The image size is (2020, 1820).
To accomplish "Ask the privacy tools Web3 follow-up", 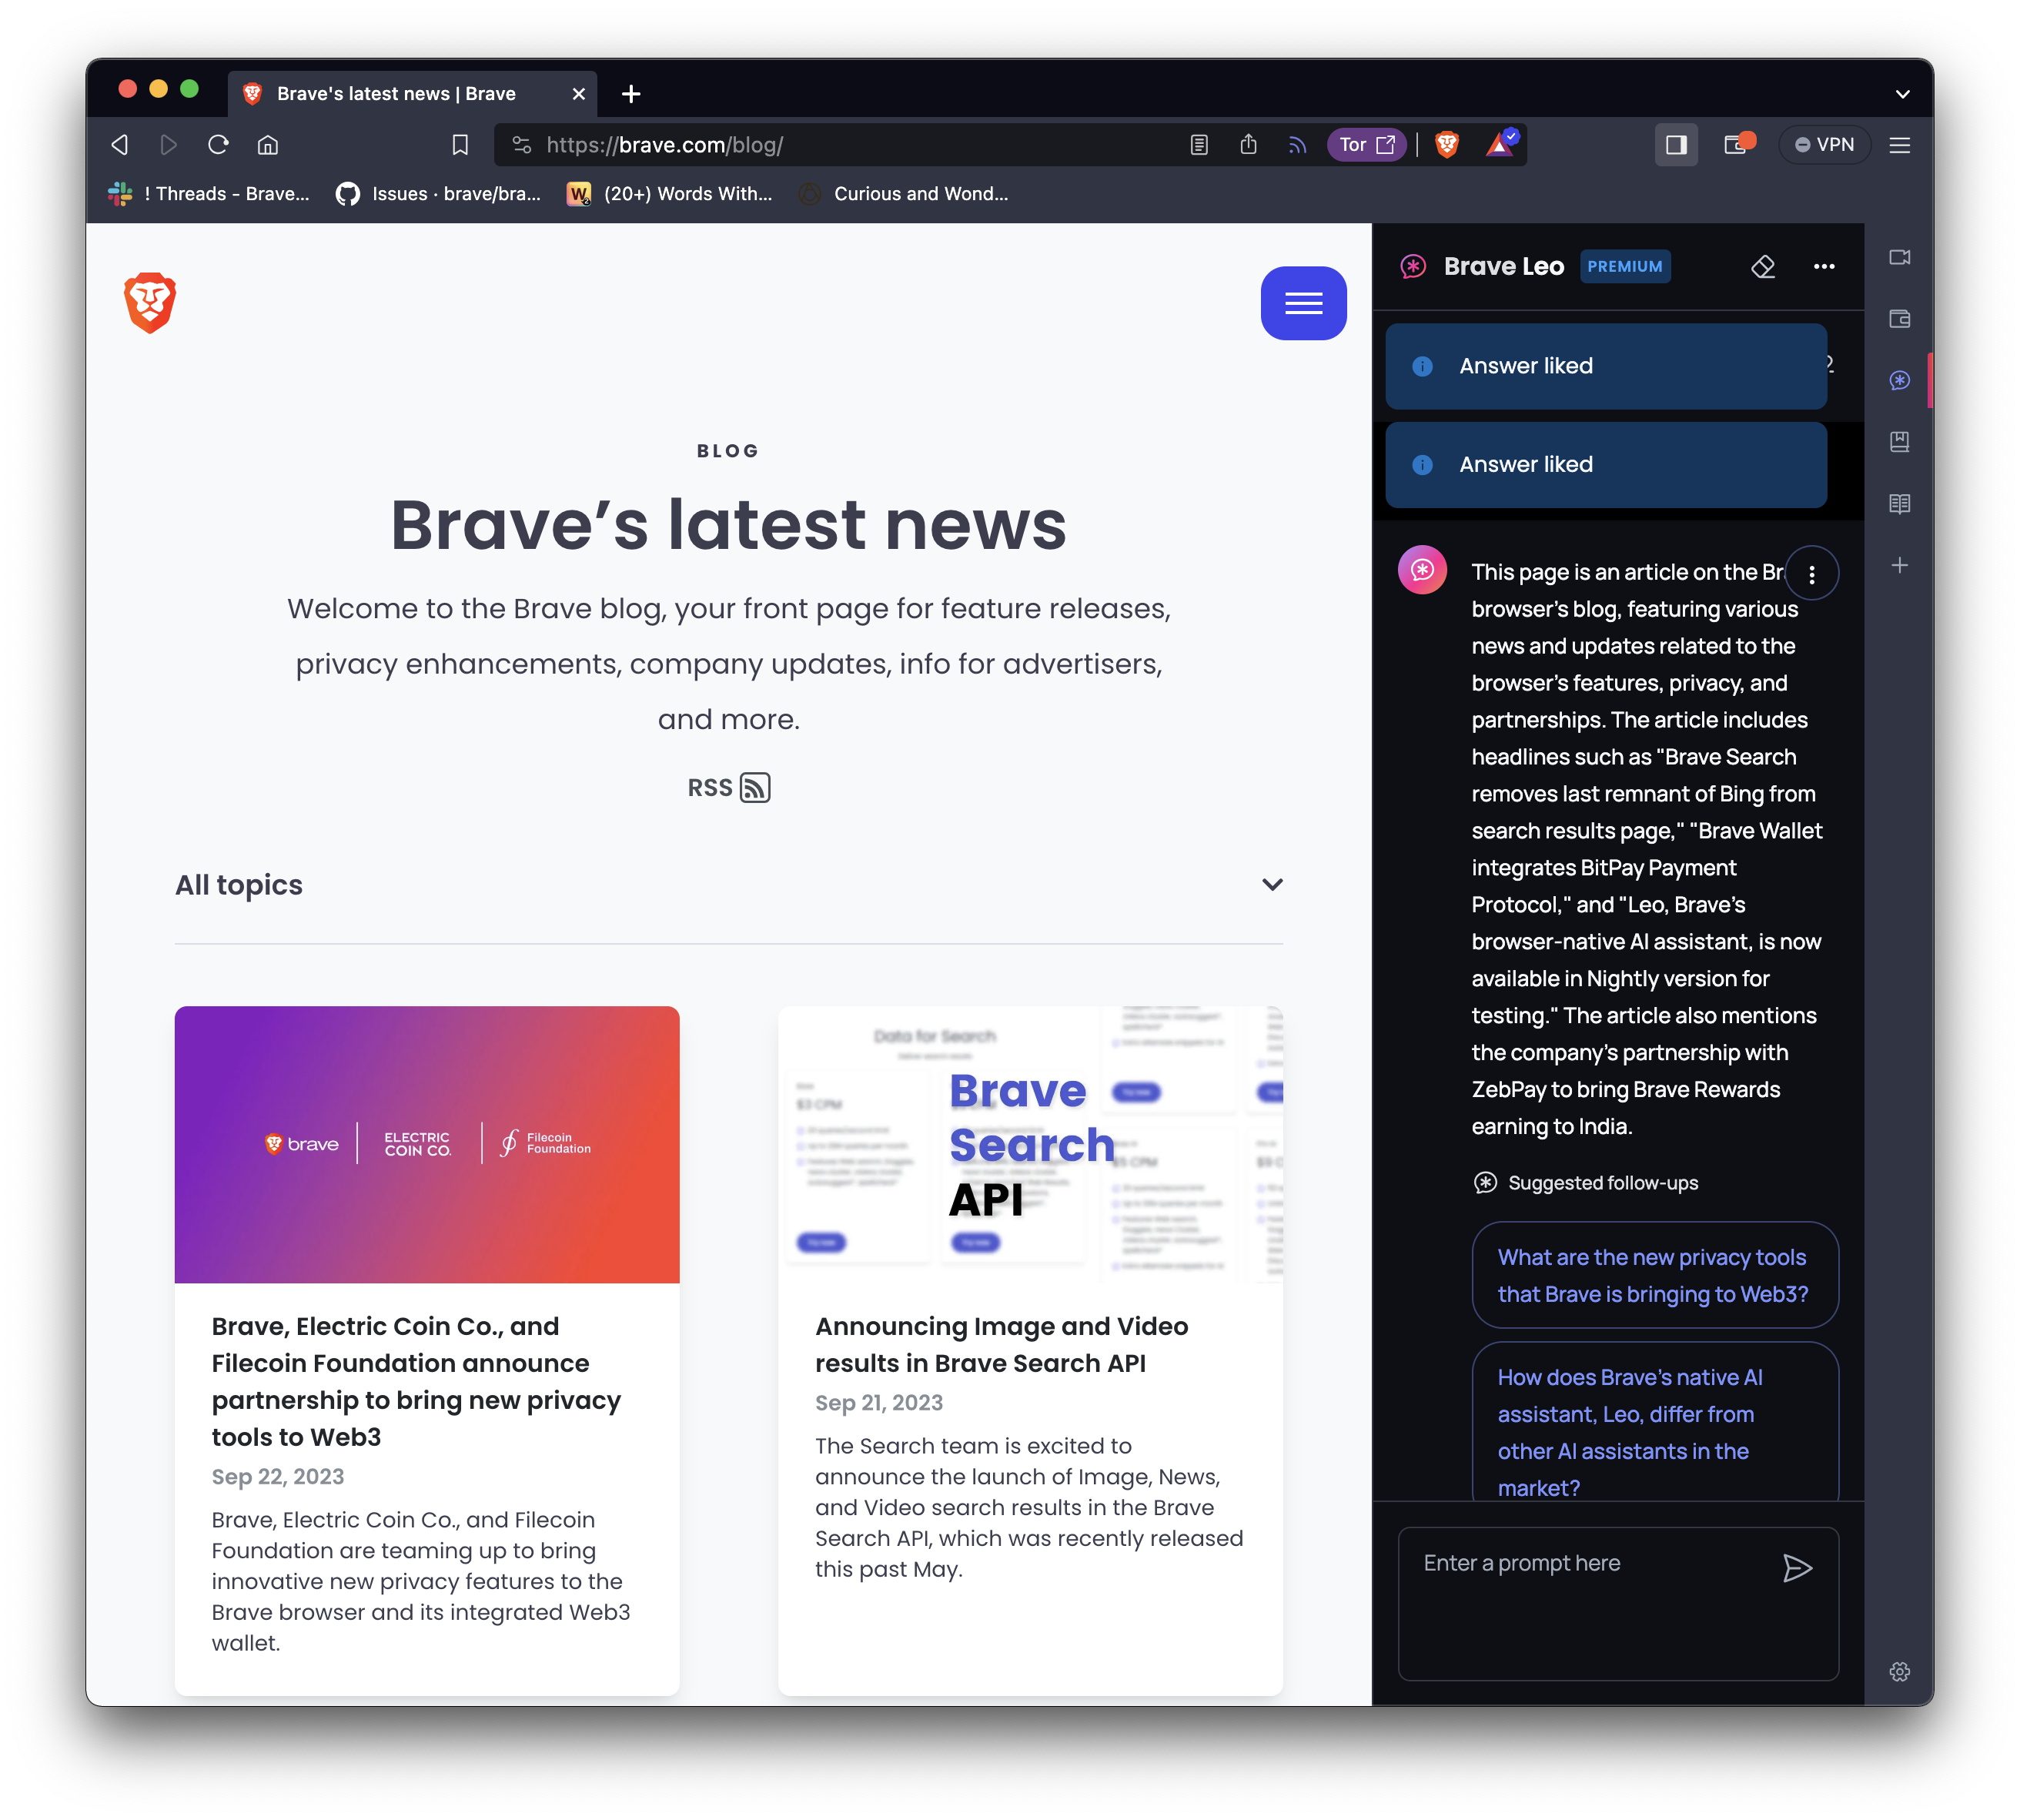I will tap(1654, 1275).
